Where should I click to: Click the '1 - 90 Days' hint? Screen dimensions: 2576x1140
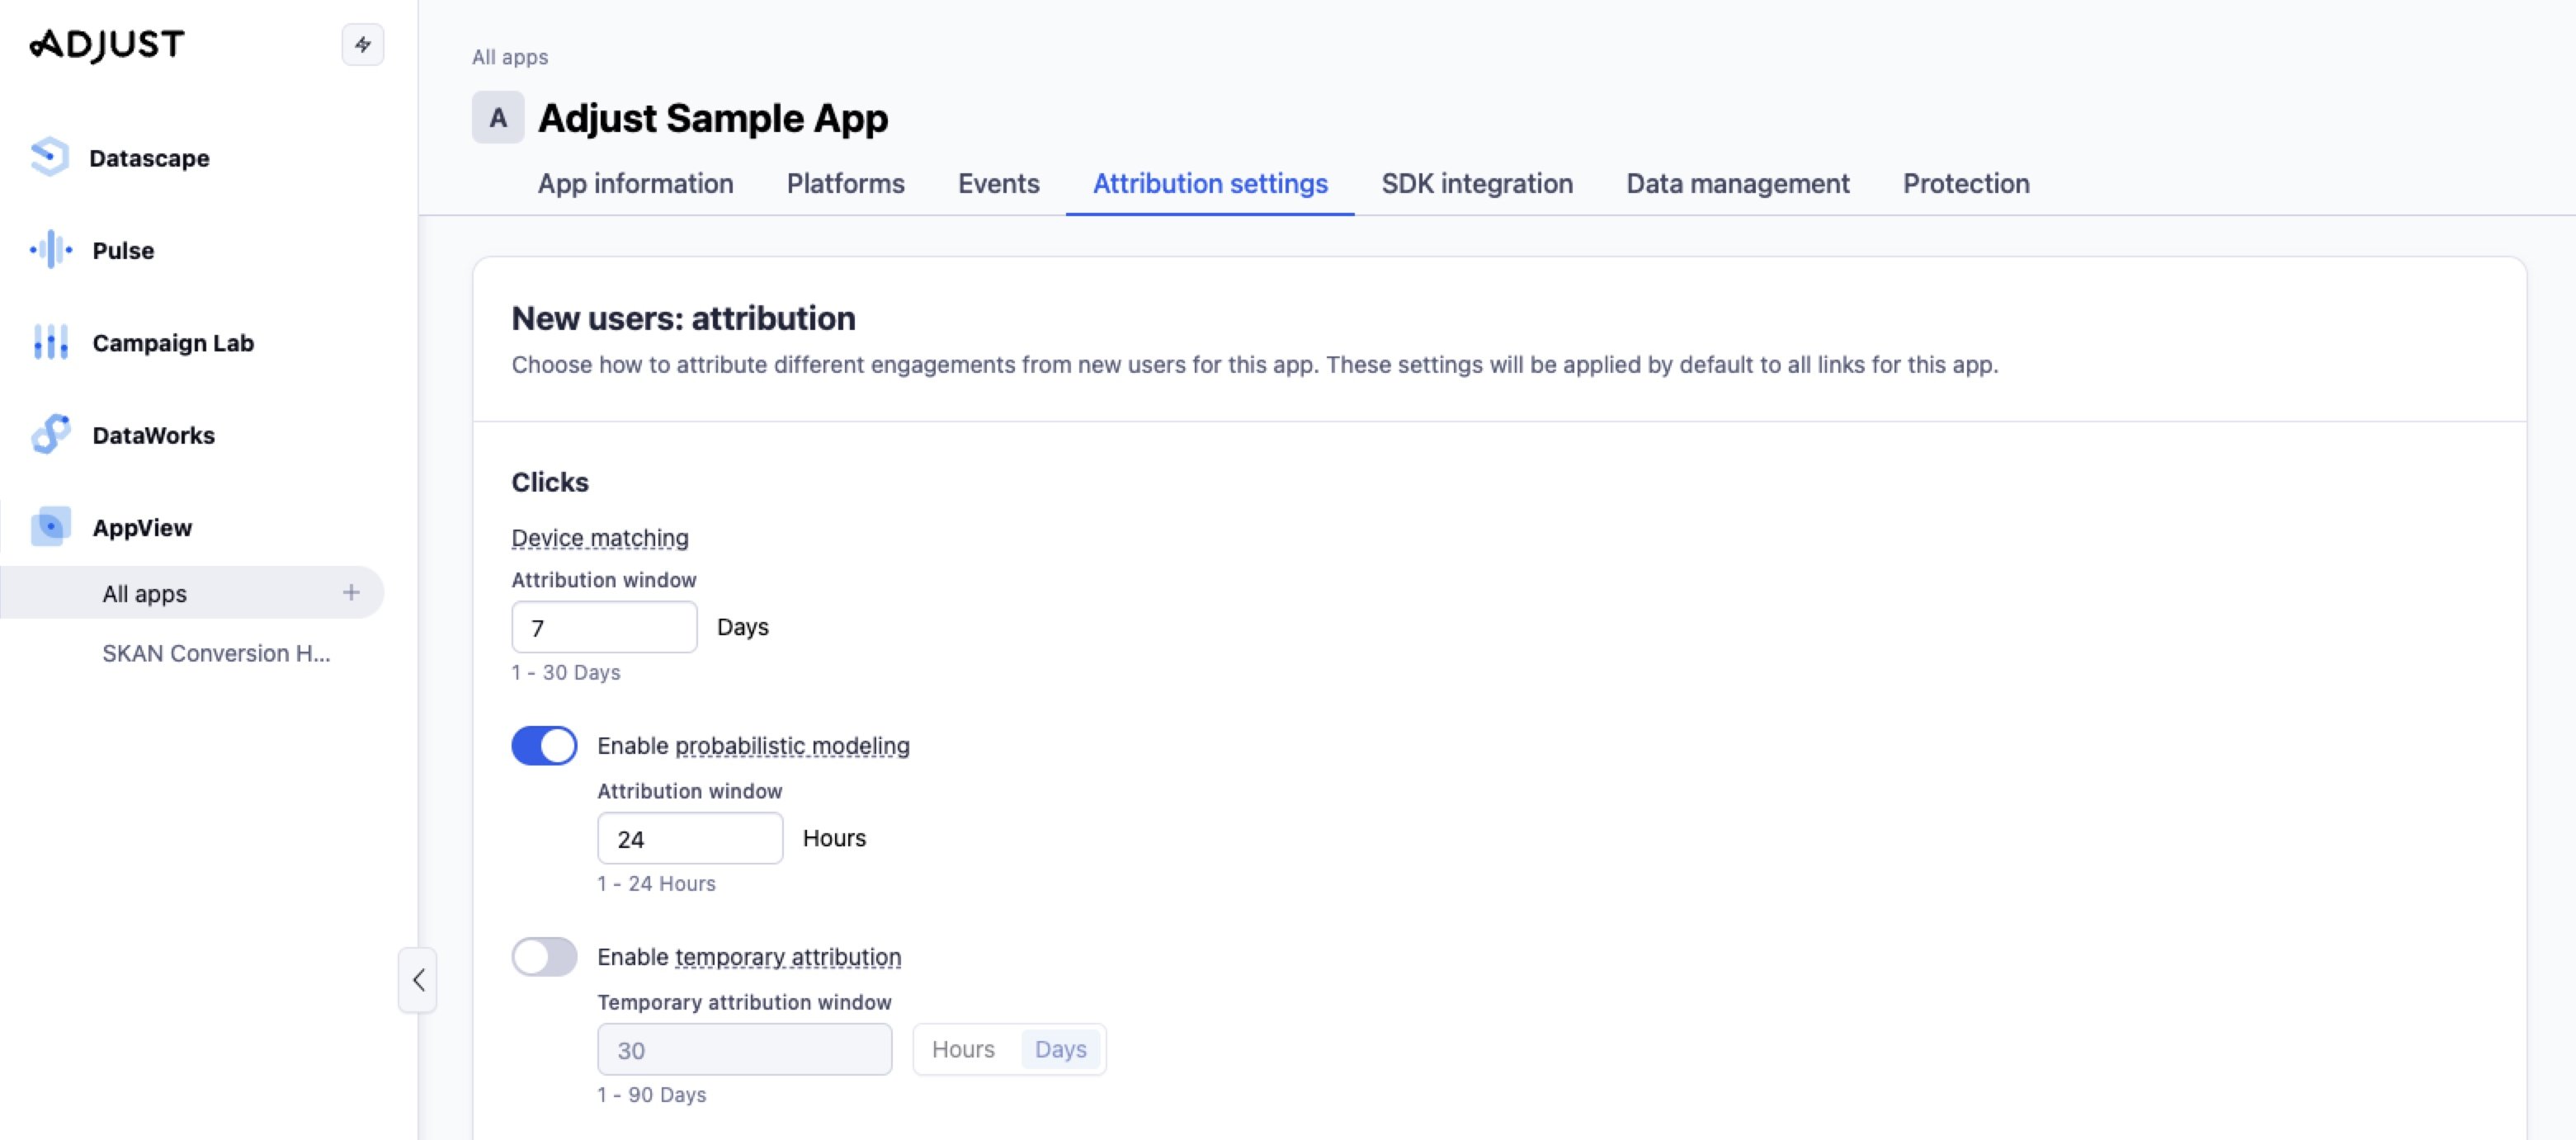point(652,1094)
